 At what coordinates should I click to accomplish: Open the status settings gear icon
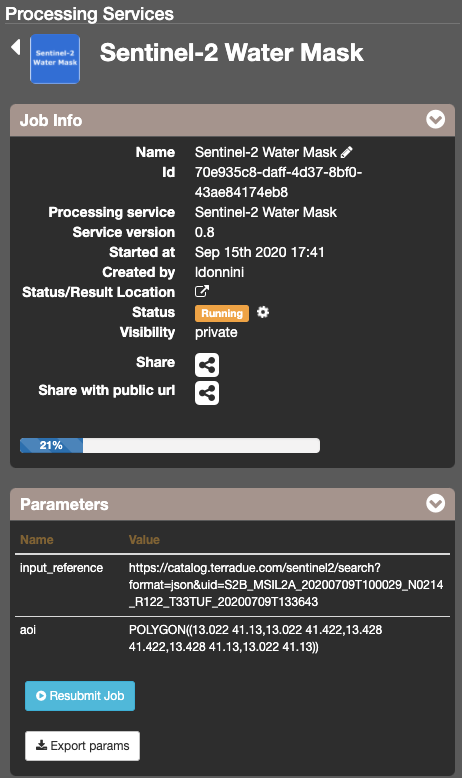[x=263, y=312]
